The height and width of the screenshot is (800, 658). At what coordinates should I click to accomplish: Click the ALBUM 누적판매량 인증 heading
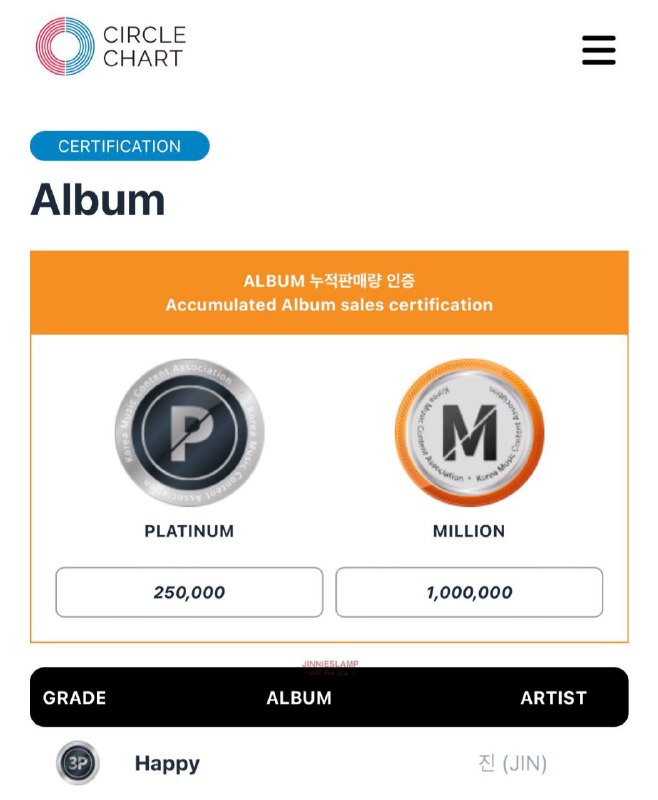329,281
